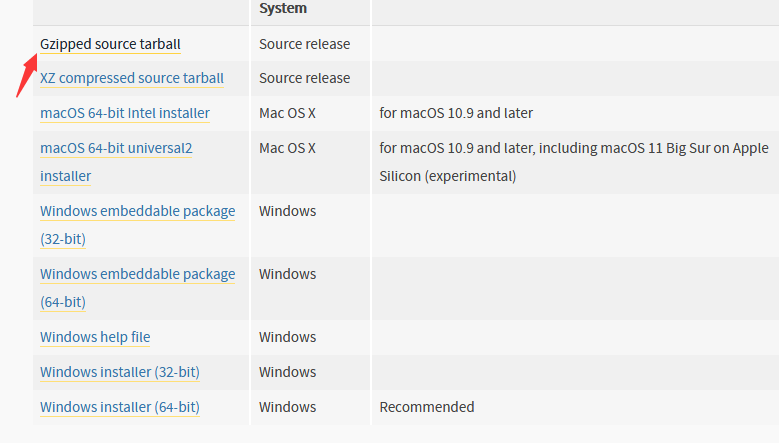Click the System column header

pos(283,8)
